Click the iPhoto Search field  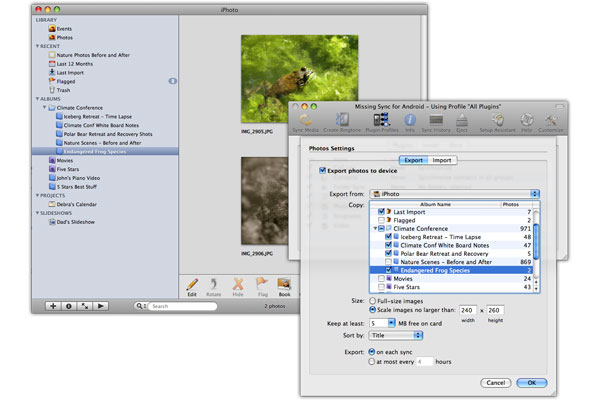(x=182, y=306)
